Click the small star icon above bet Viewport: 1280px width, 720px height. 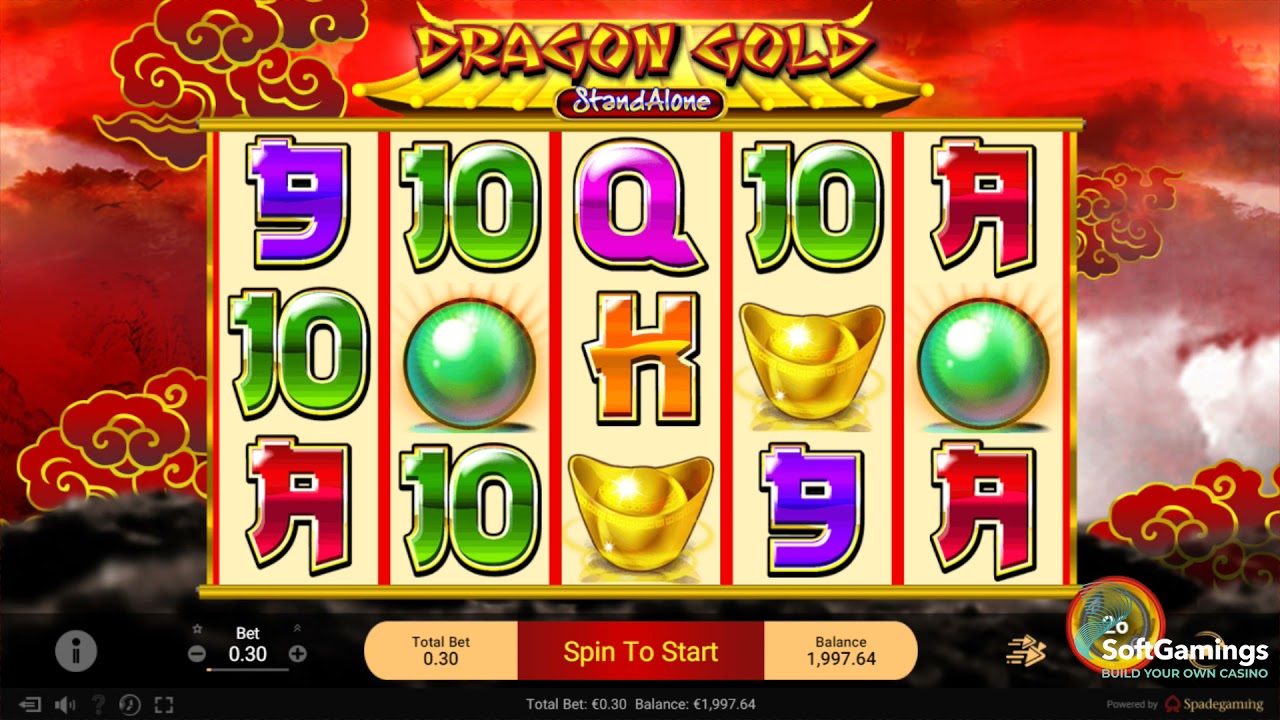coord(197,630)
